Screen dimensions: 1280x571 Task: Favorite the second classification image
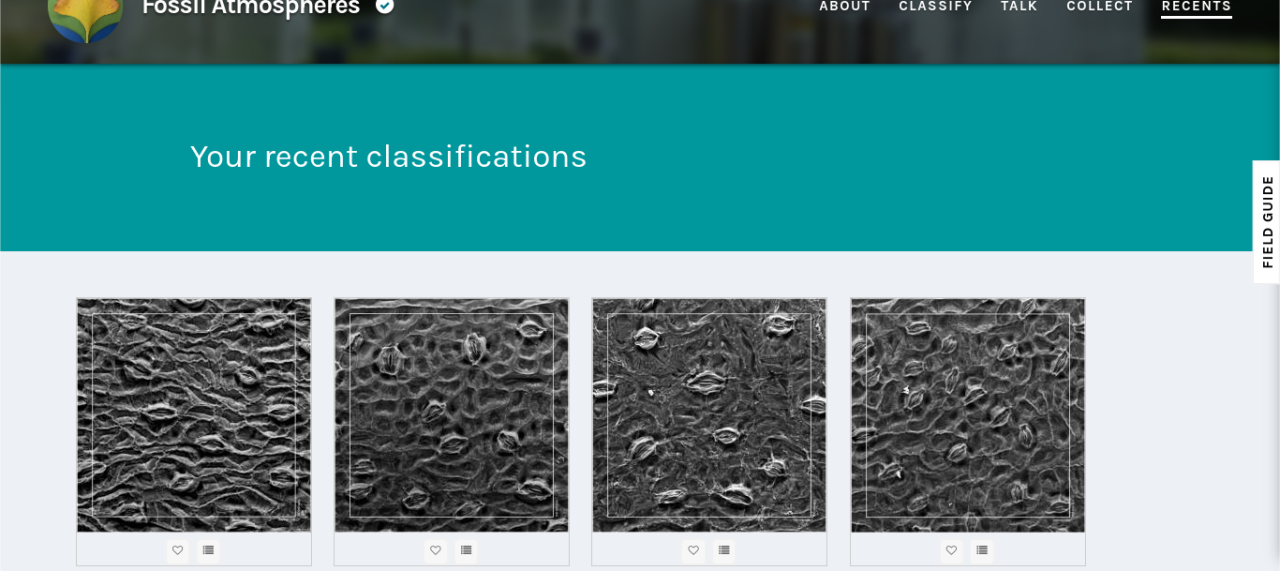[435, 550]
